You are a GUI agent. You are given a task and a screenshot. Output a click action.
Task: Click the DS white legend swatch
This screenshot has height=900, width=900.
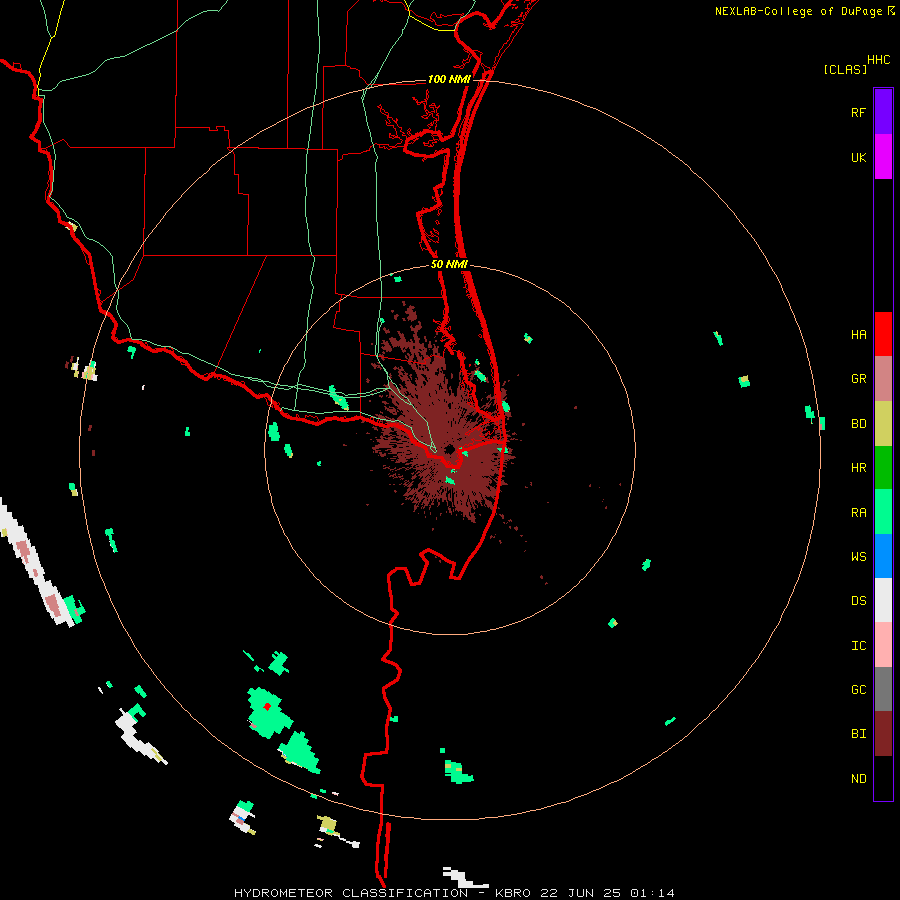tap(883, 600)
